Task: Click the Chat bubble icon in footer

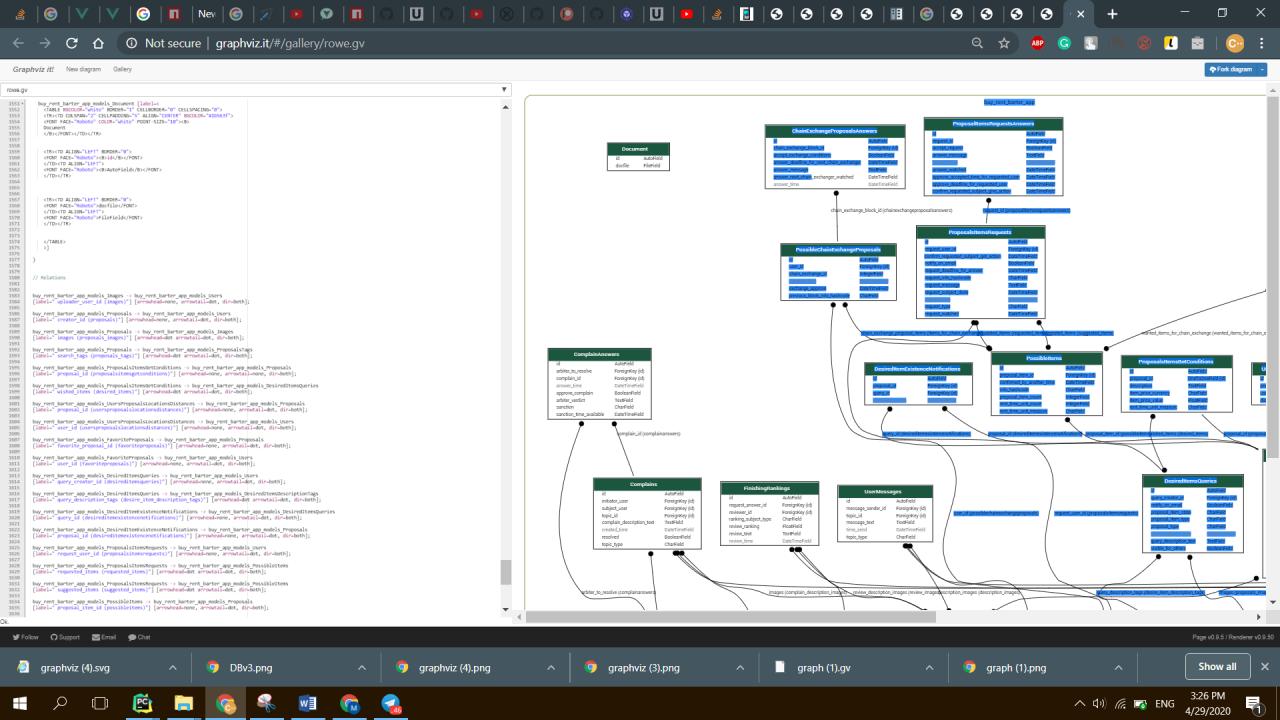Action: pos(132,636)
